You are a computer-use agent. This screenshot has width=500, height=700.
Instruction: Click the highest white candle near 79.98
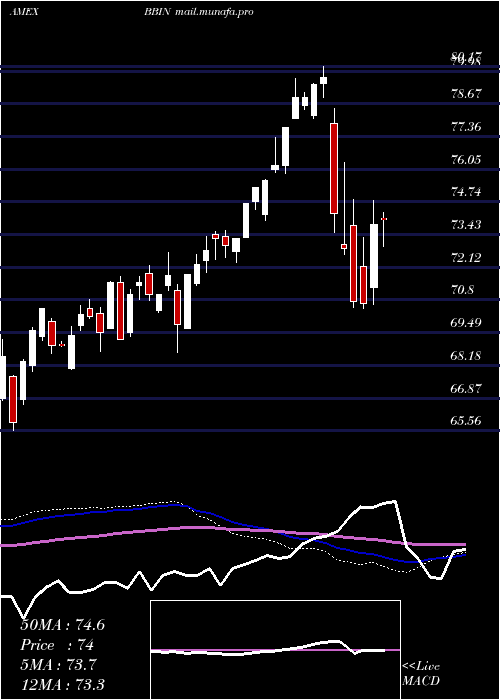pyautogui.click(x=324, y=80)
